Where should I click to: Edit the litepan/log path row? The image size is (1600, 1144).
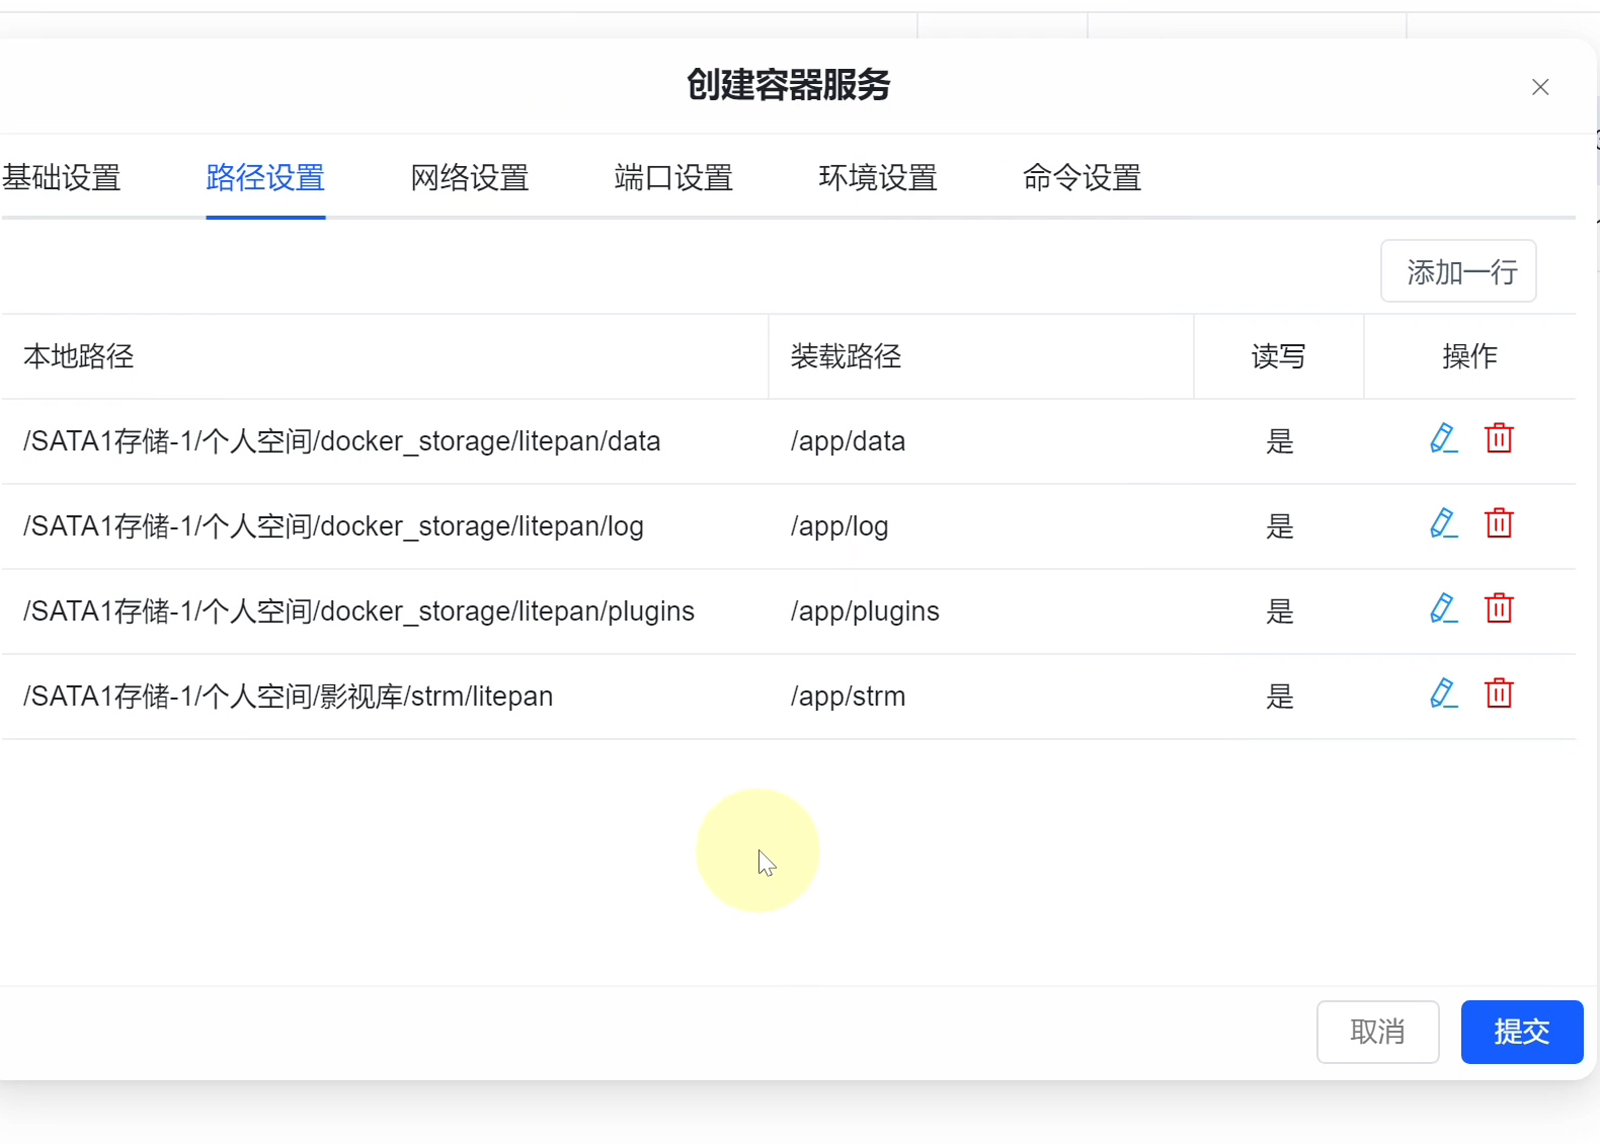click(x=1443, y=524)
